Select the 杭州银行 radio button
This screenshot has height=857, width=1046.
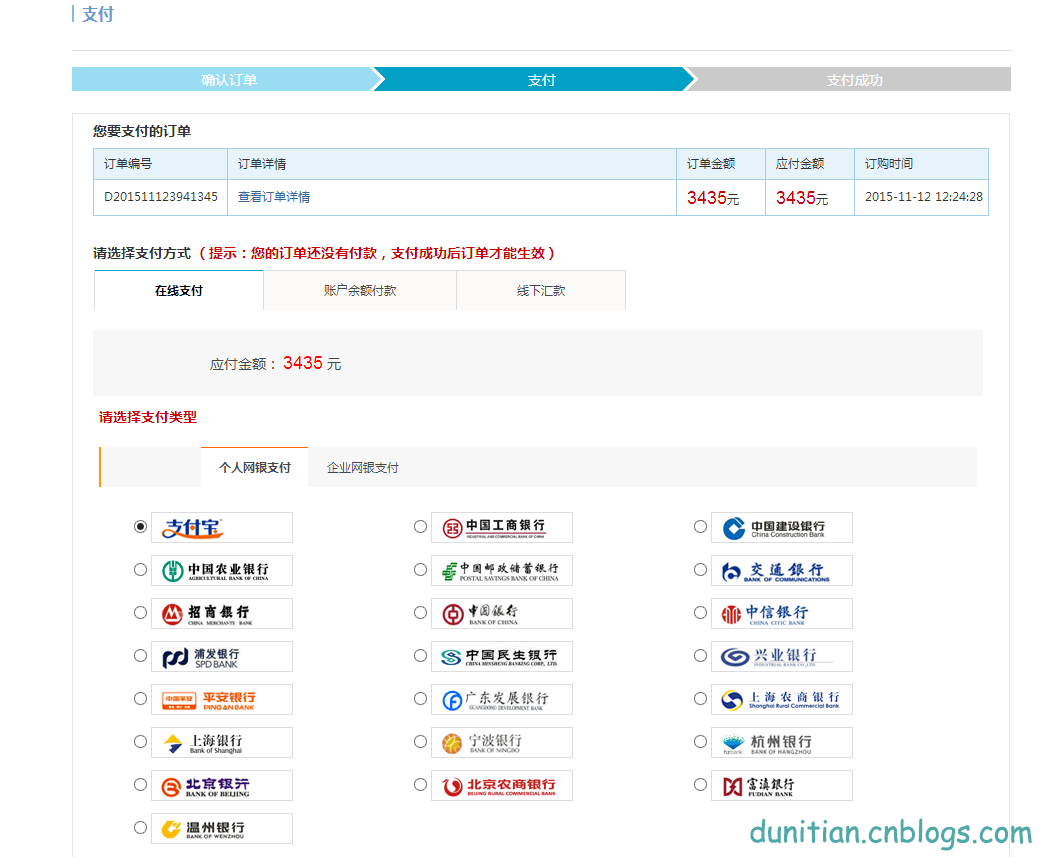click(700, 742)
